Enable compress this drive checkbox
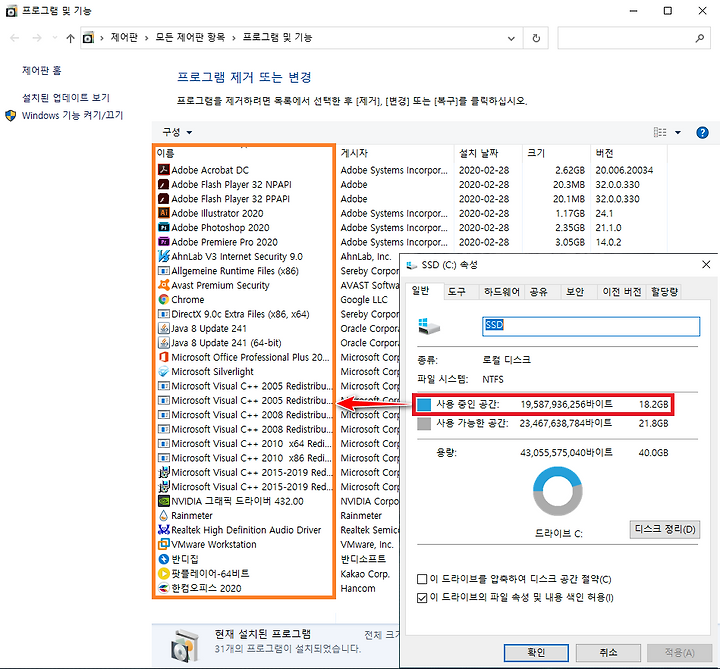Screen dimensions: 720x669 (x=422, y=579)
